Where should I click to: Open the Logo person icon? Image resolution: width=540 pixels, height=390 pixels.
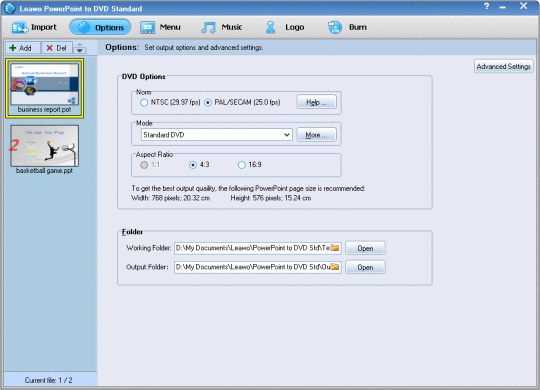coord(271,27)
